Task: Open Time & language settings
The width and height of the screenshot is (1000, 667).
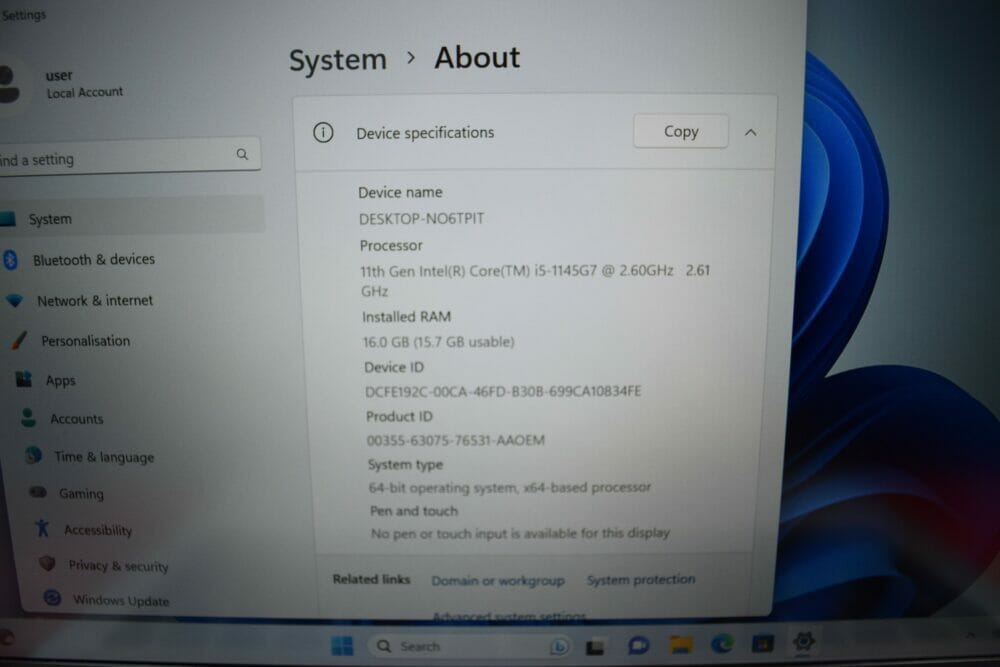Action: [104, 457]
